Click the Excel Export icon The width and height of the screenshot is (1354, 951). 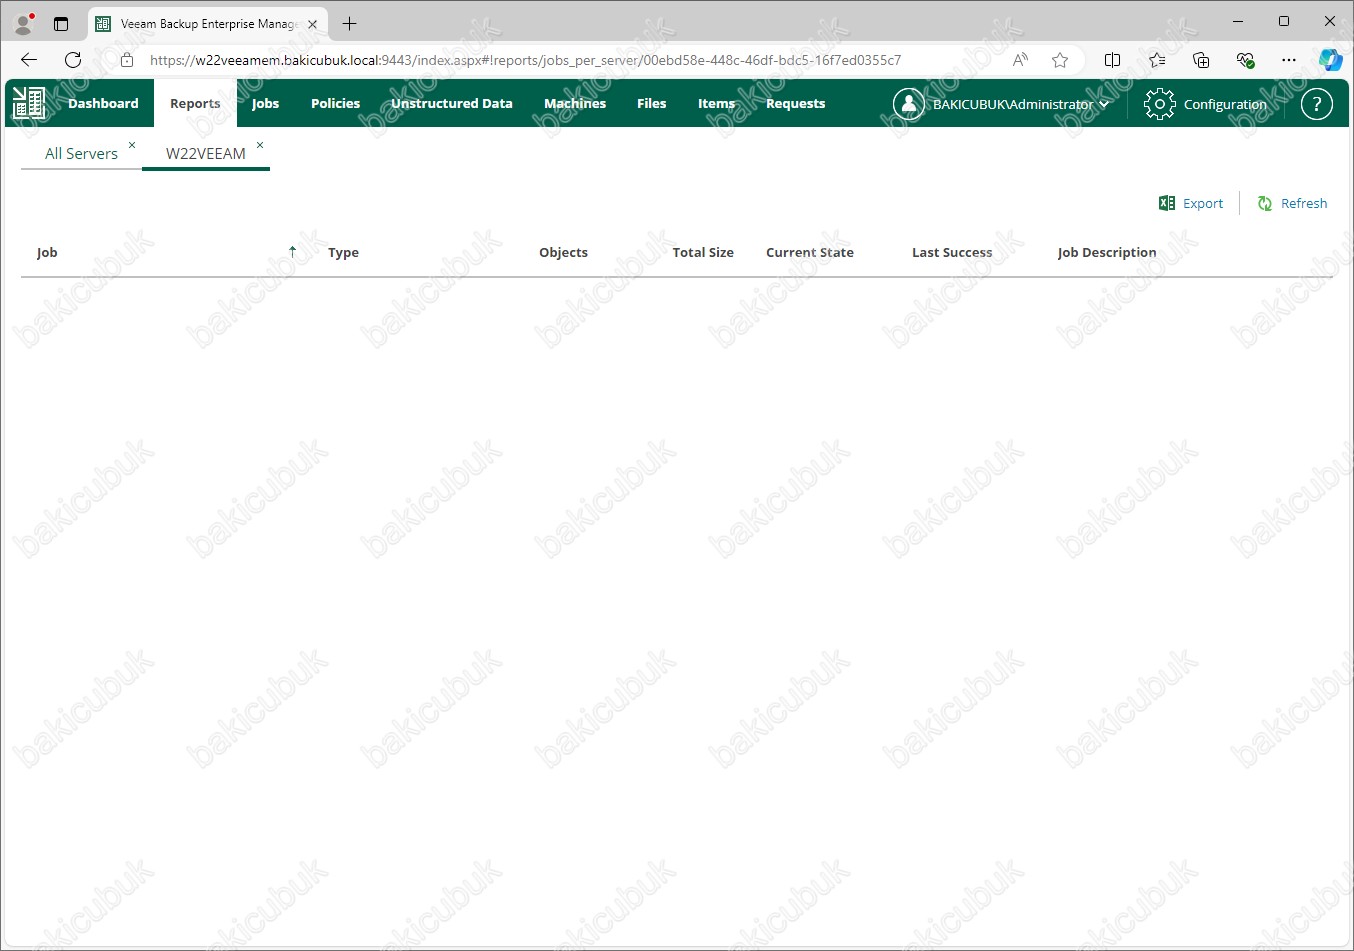tap(1167, 203)
